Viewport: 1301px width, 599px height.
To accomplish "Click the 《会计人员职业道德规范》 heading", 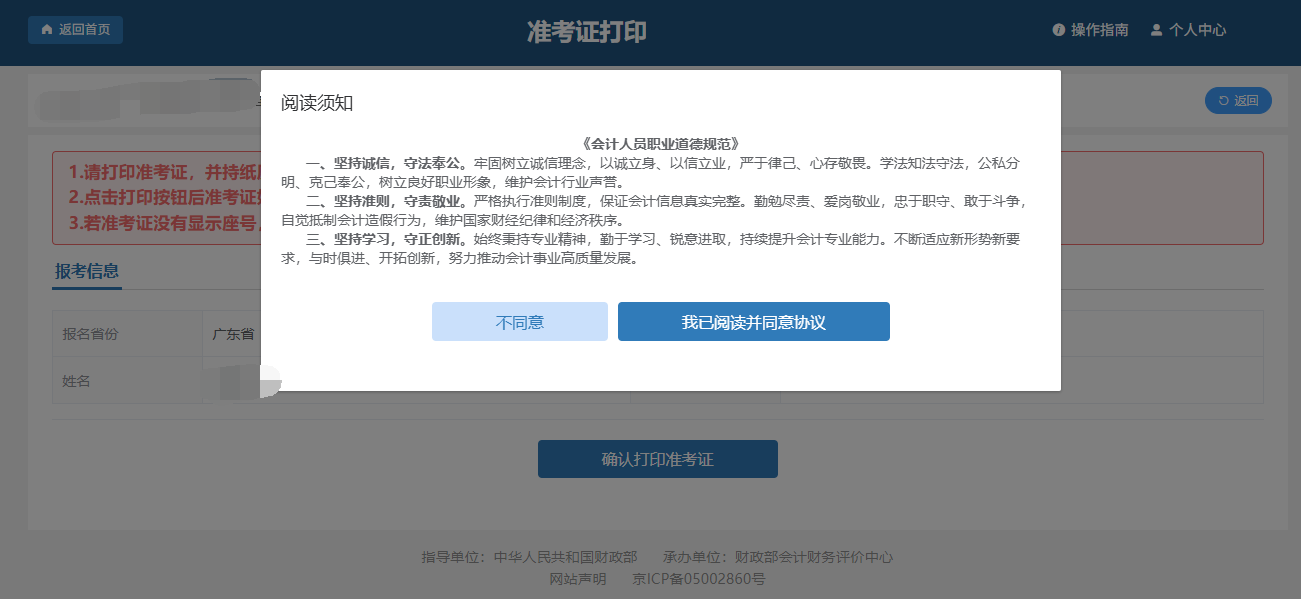I will pos(660,144).
